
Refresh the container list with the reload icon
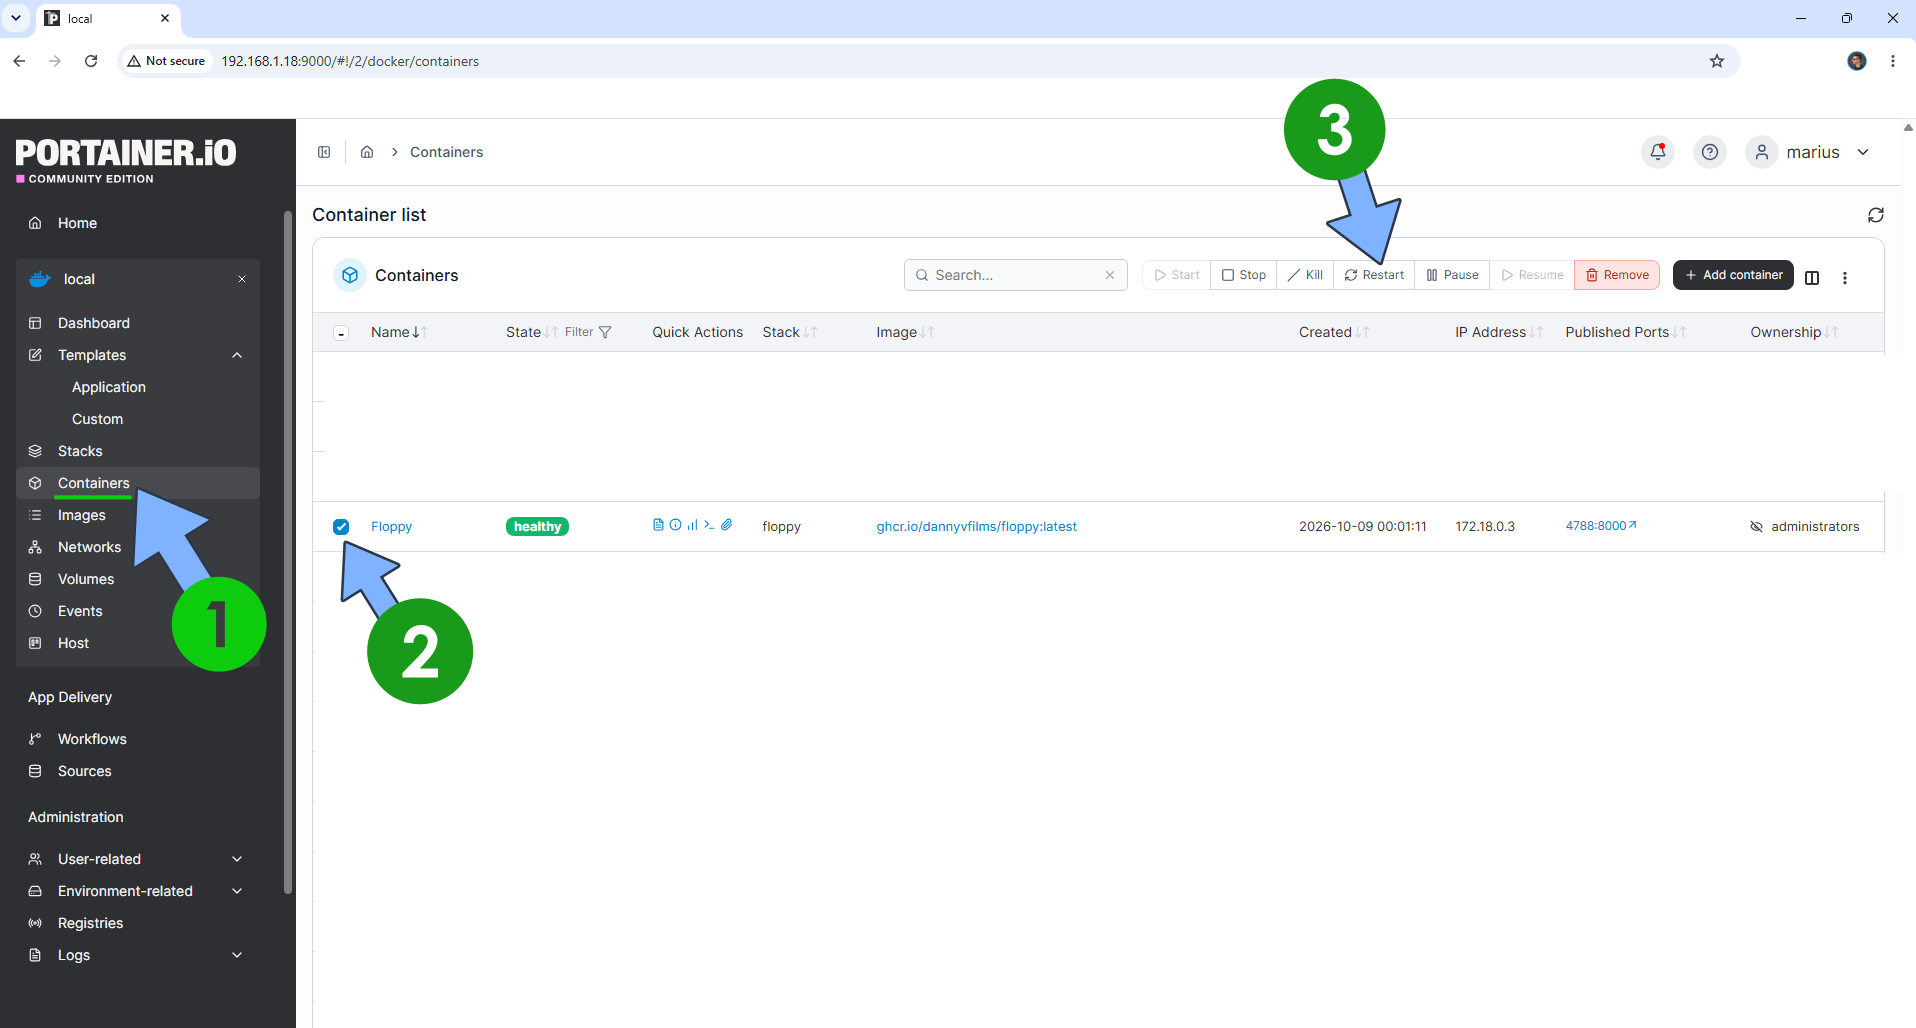(1876, 215)
